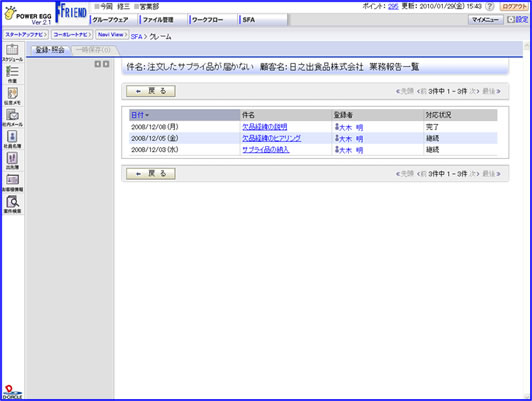Go to 先頭 in top pager
532x401 pixels.
pyautogui.click(x=405, y=91)
